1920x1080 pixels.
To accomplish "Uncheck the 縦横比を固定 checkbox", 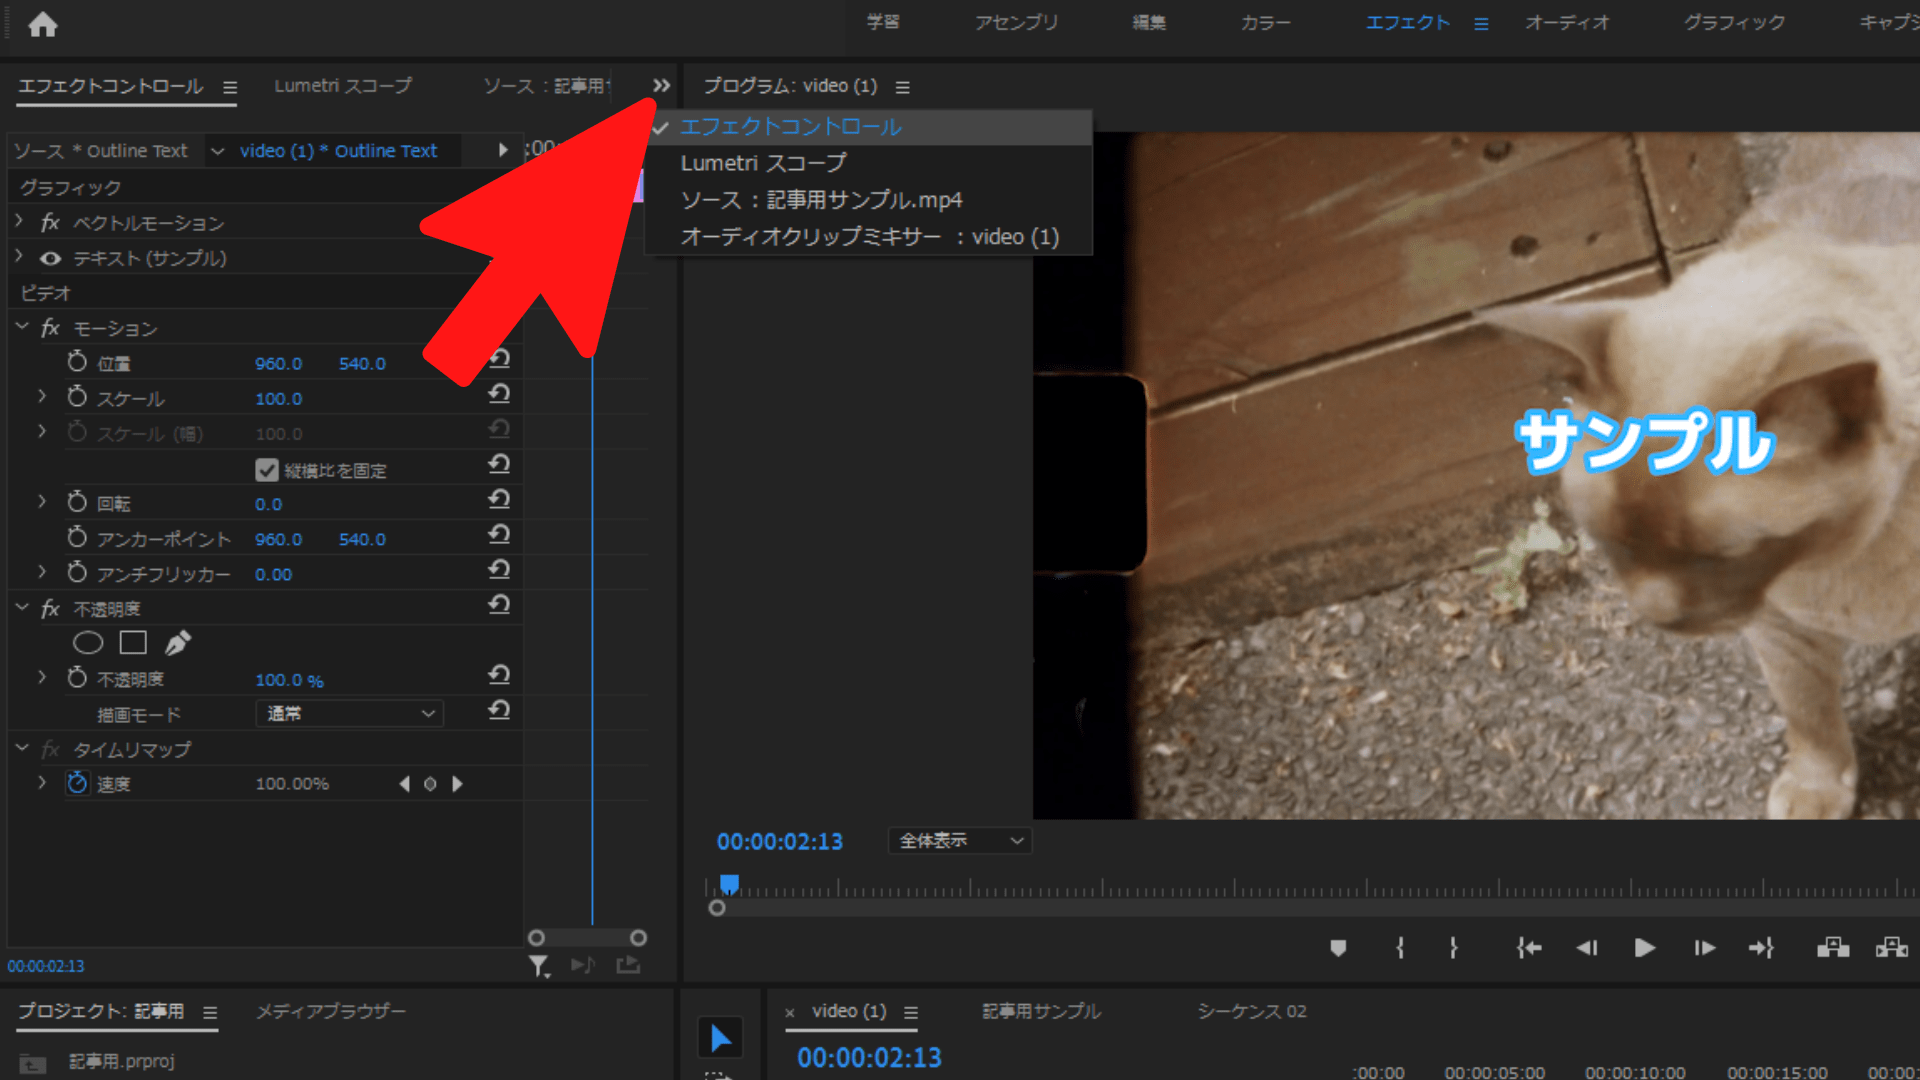I will (267, 470).
